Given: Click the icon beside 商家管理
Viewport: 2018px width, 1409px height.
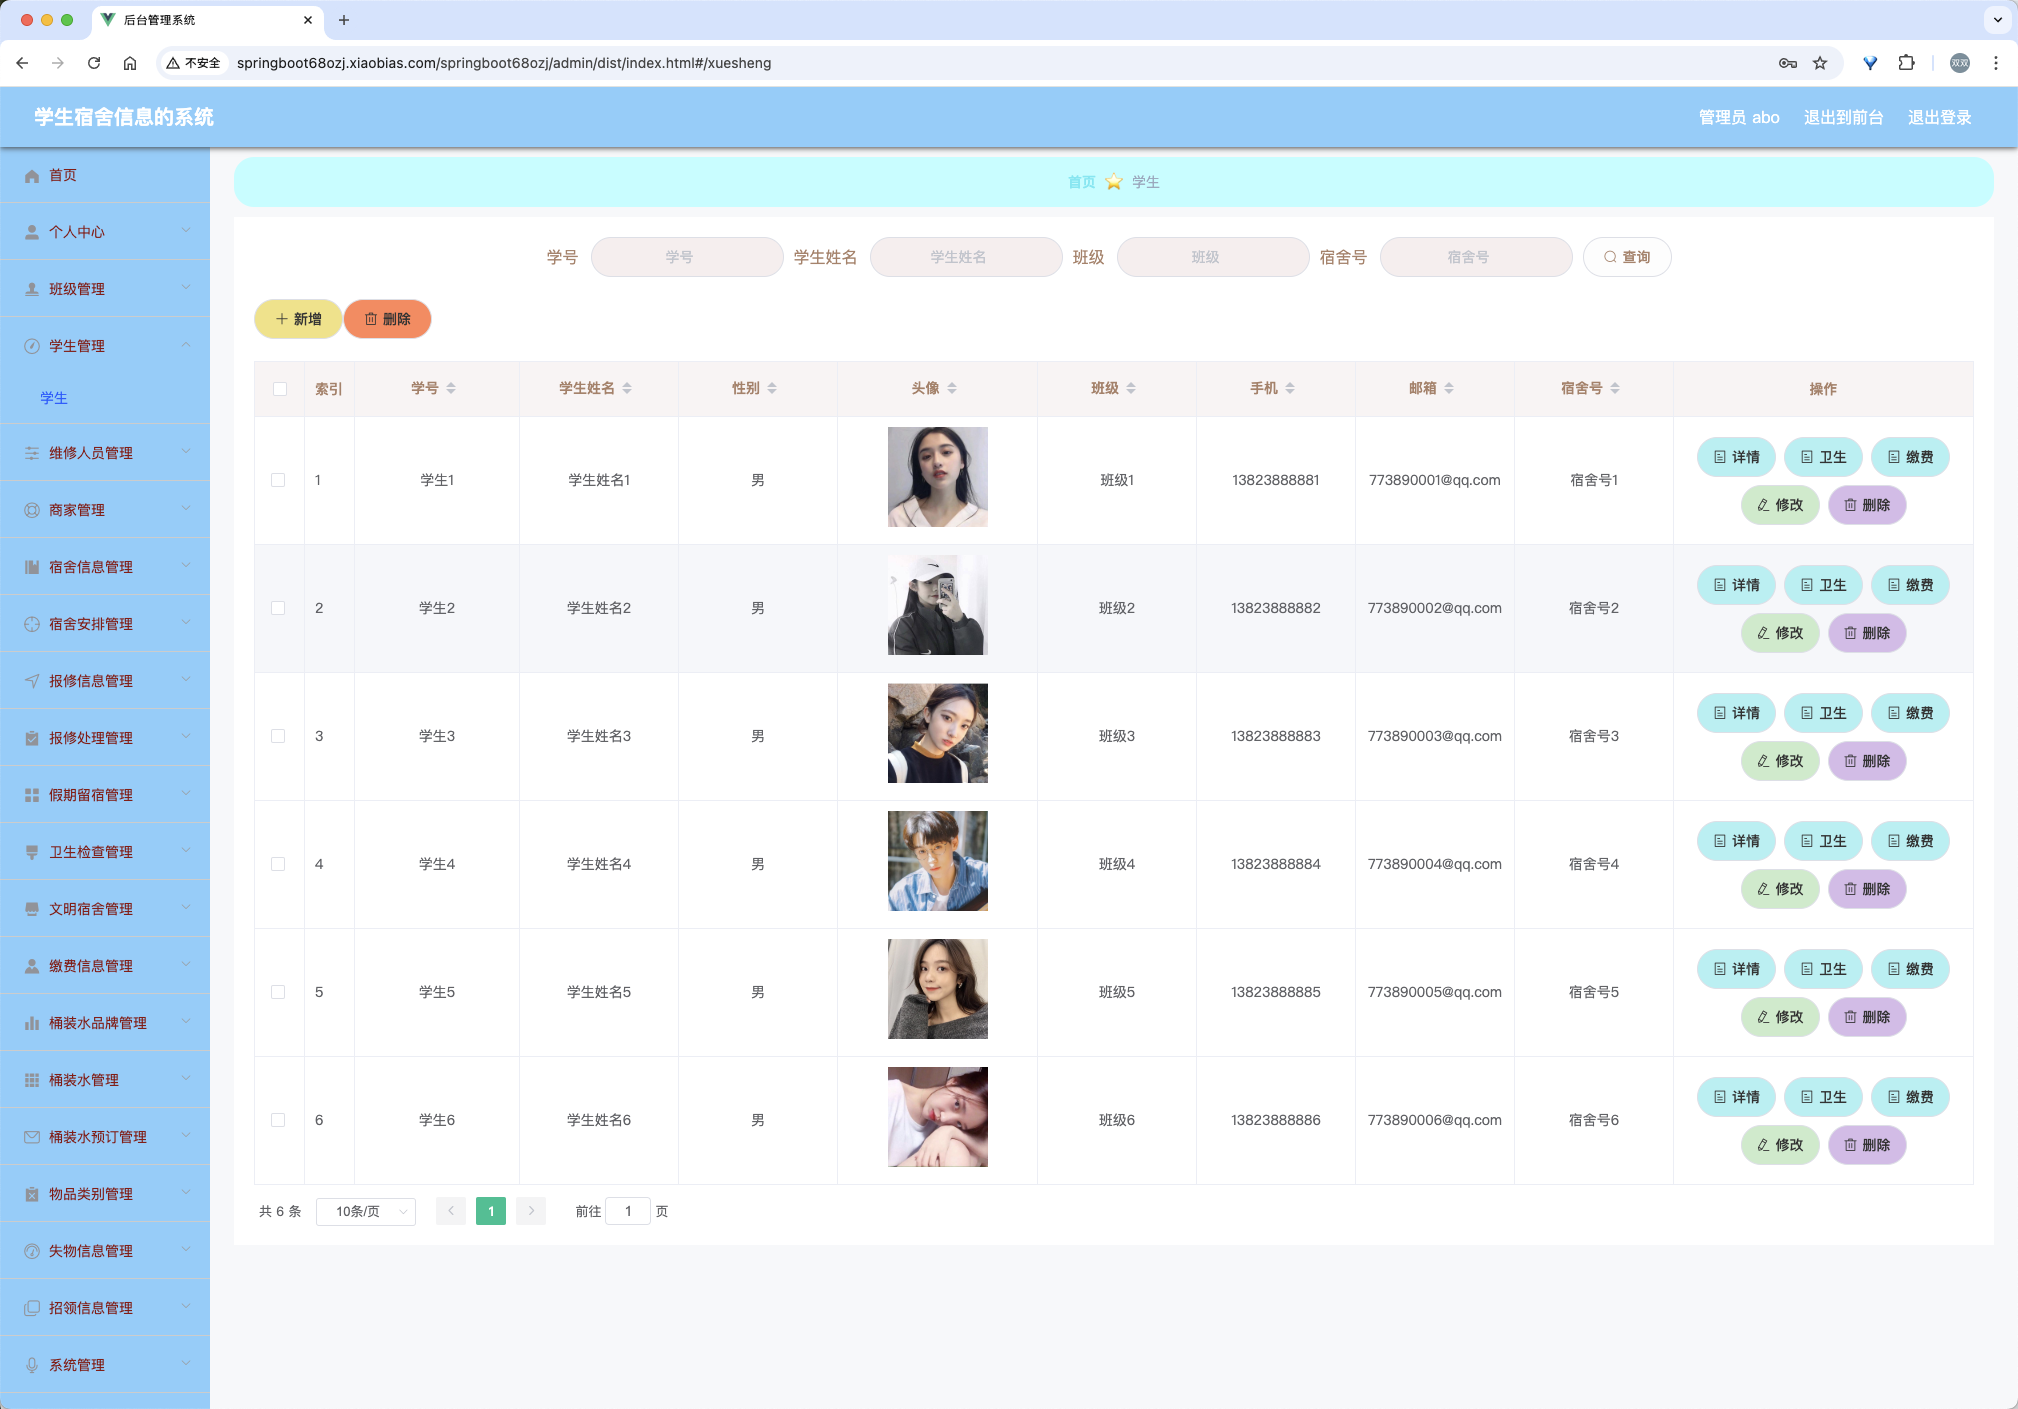Looking at the screenshot, I should 32,510.
